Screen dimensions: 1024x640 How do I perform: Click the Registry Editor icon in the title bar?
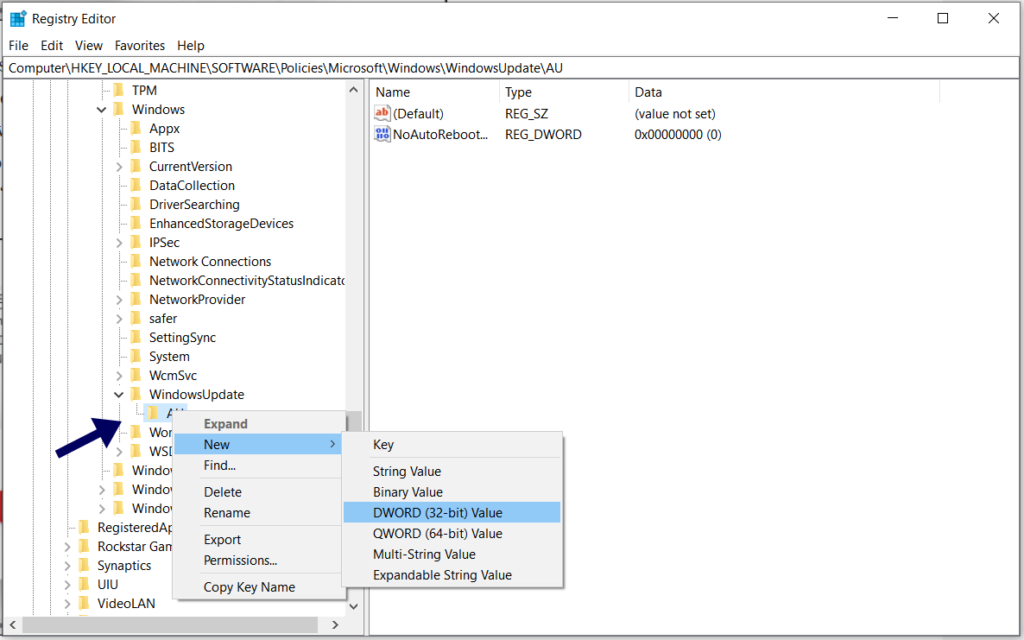coord(16,18)
